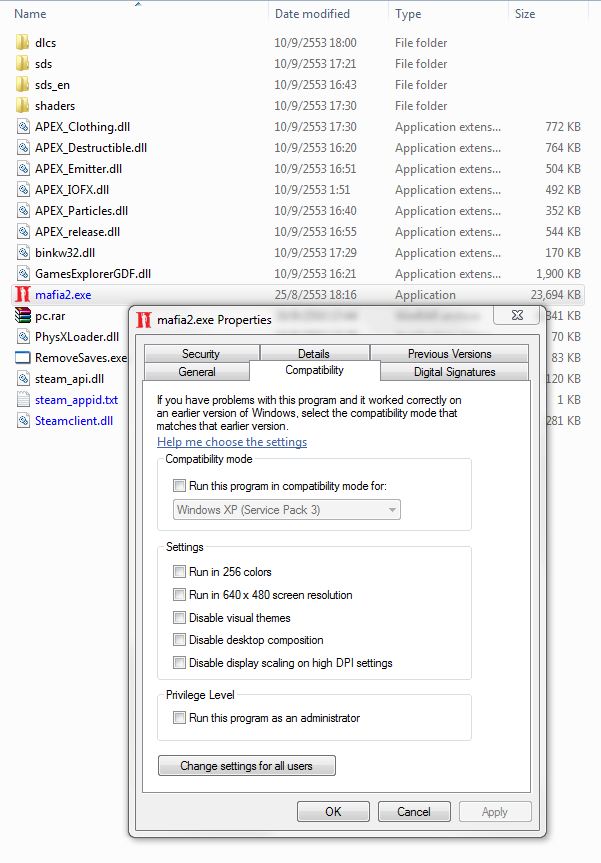Select the Compatibility tab

coord(314,370)
